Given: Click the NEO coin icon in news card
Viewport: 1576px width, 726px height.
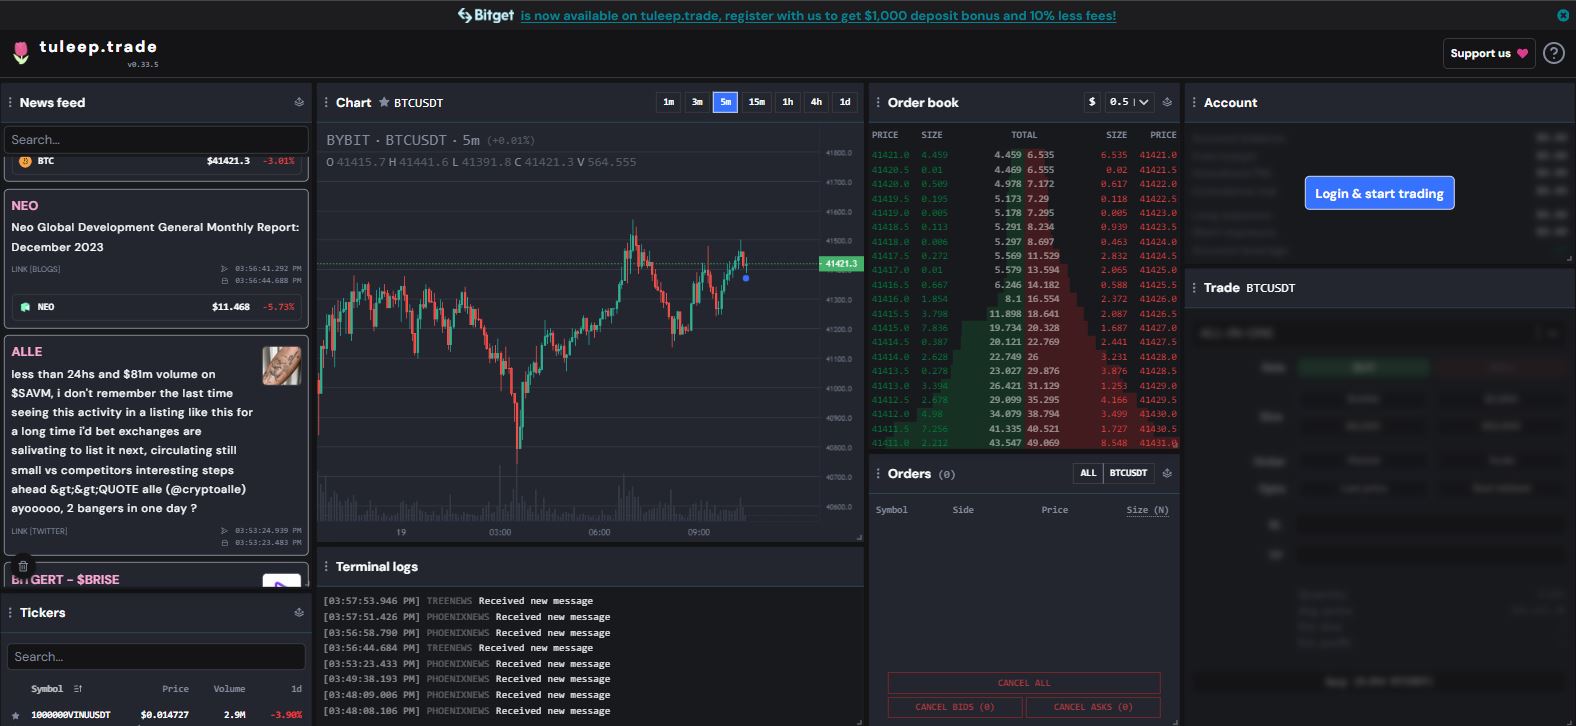Looking at the screenshot, I should (25, 307).
